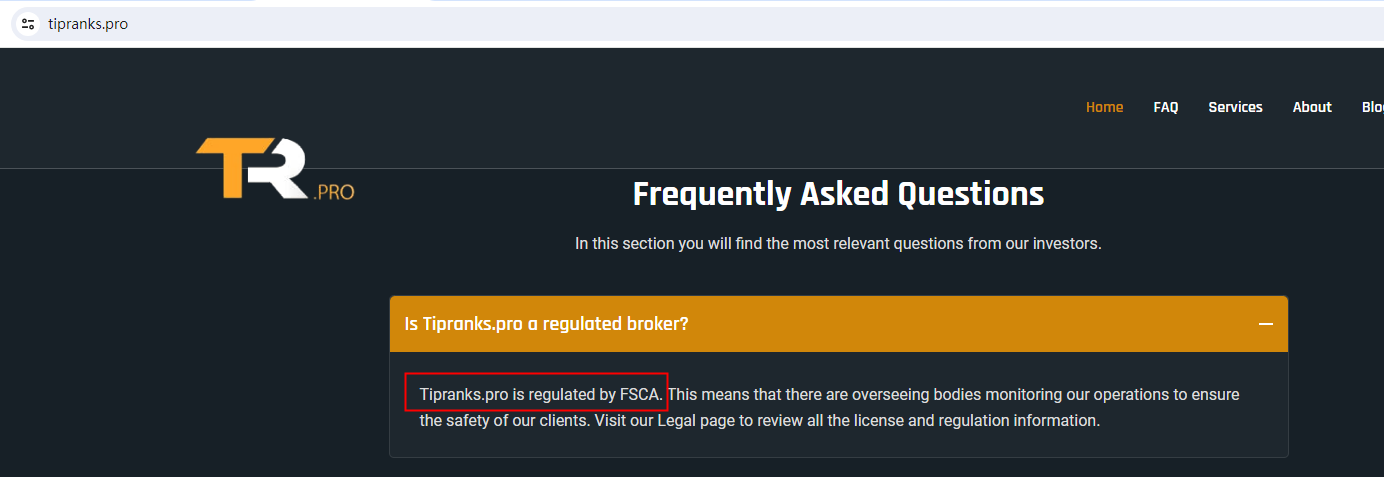The image size is (1384, 477).
Task: Open the FAQ navigation item
Action: pos(1166,107)
